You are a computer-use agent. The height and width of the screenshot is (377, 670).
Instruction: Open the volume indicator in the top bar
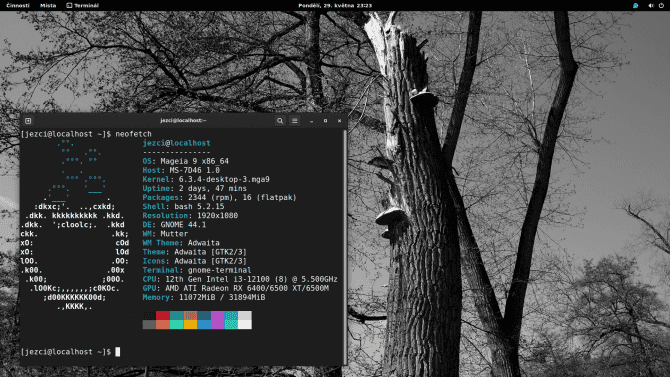coord(651,6)
